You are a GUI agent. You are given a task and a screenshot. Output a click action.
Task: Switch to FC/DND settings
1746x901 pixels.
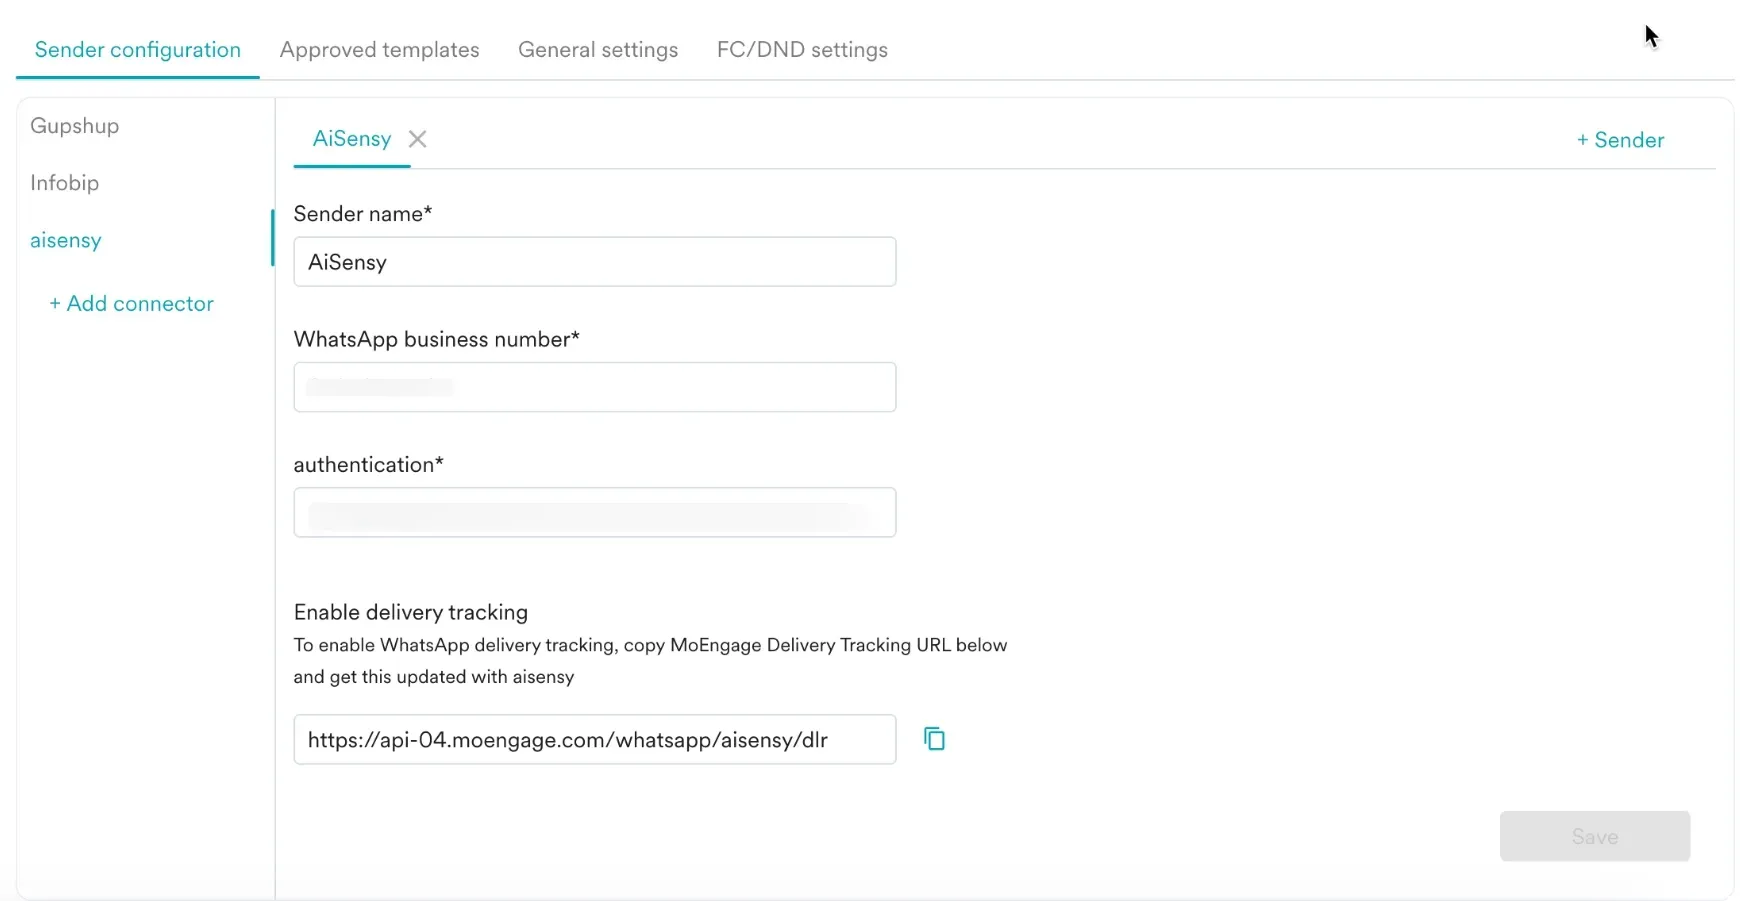(801, 49)
